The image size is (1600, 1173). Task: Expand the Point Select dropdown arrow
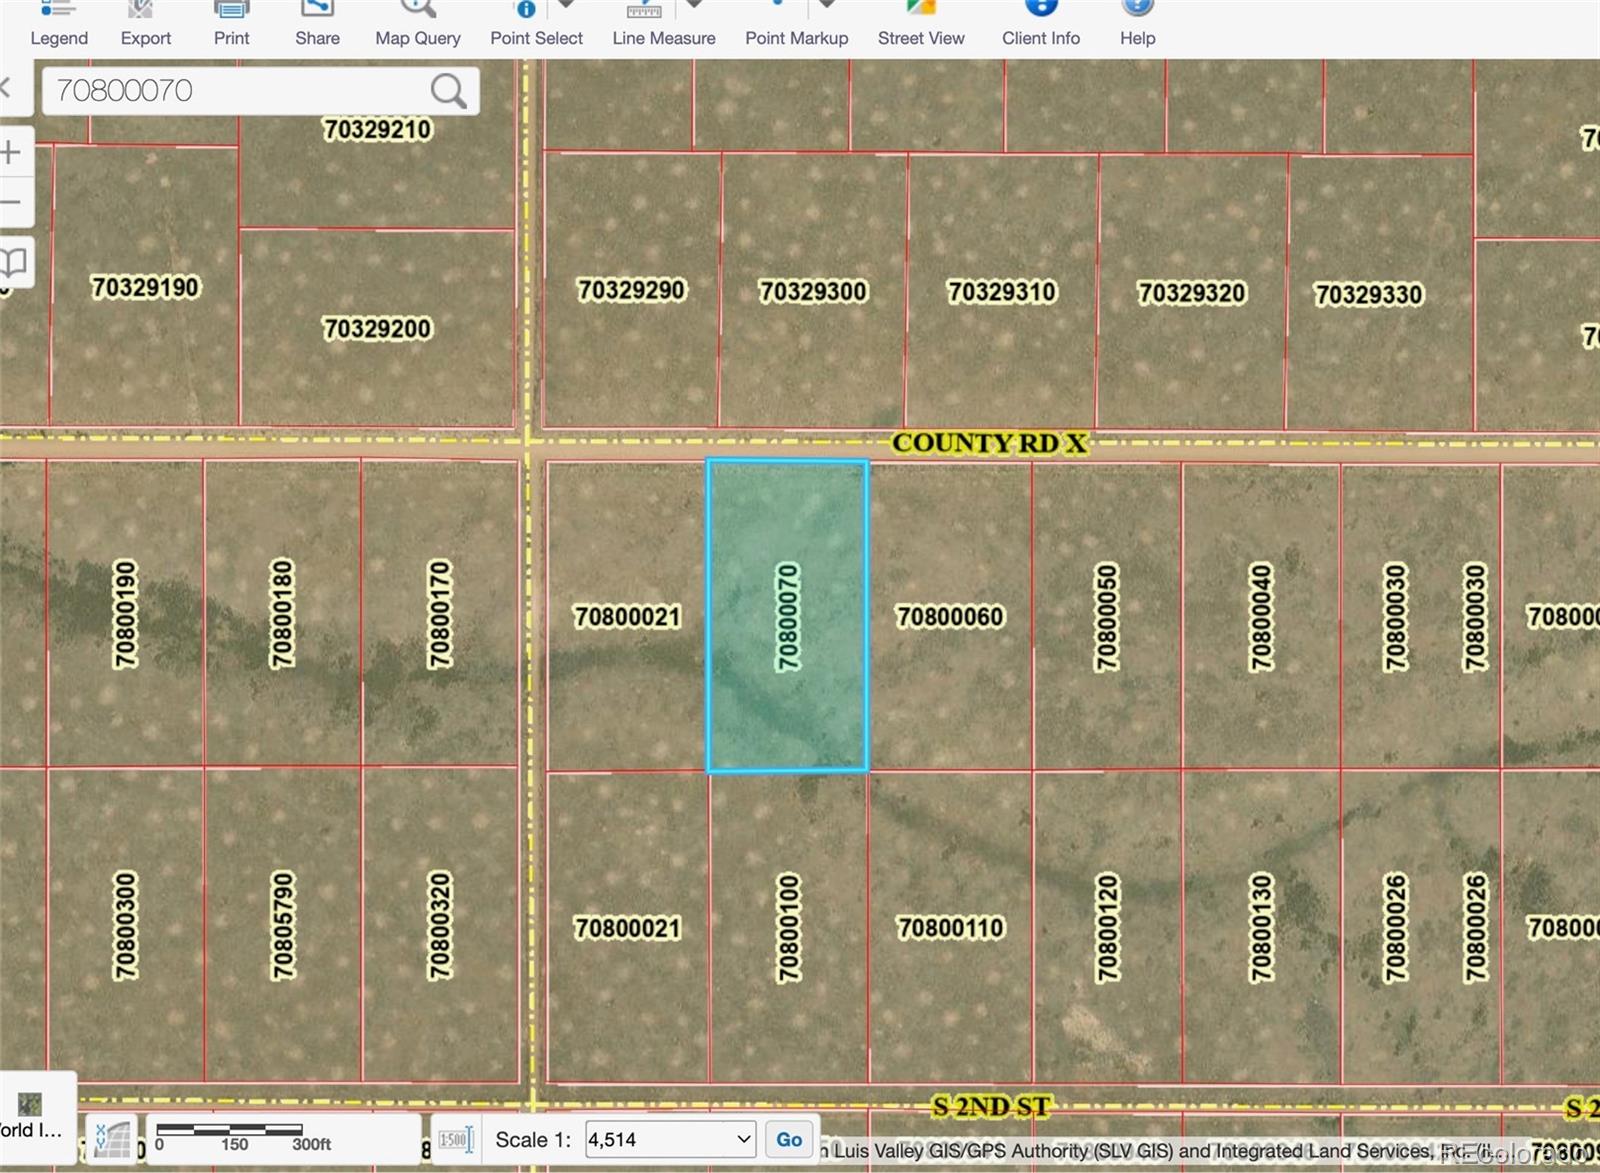[567, 5]
